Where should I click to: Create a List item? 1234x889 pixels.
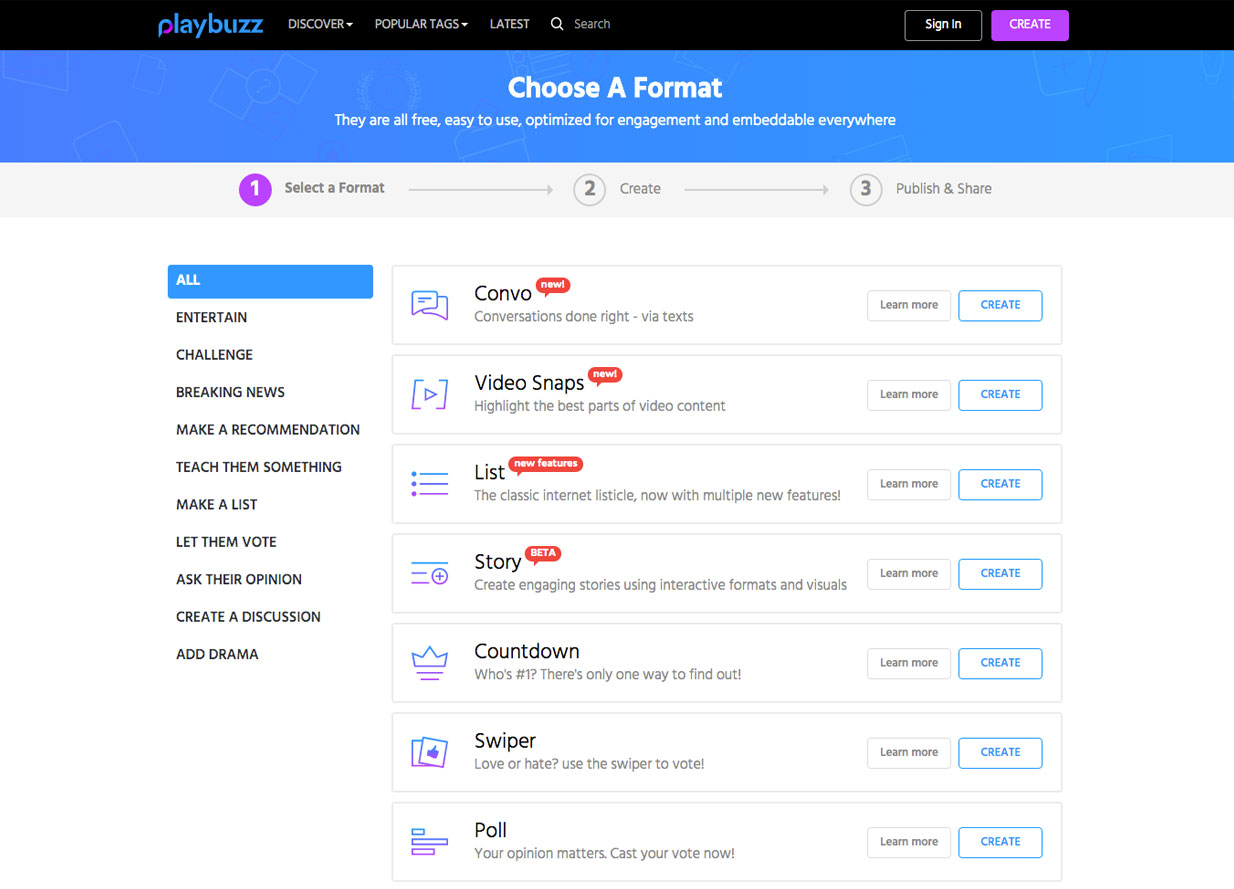[1000, 484]
